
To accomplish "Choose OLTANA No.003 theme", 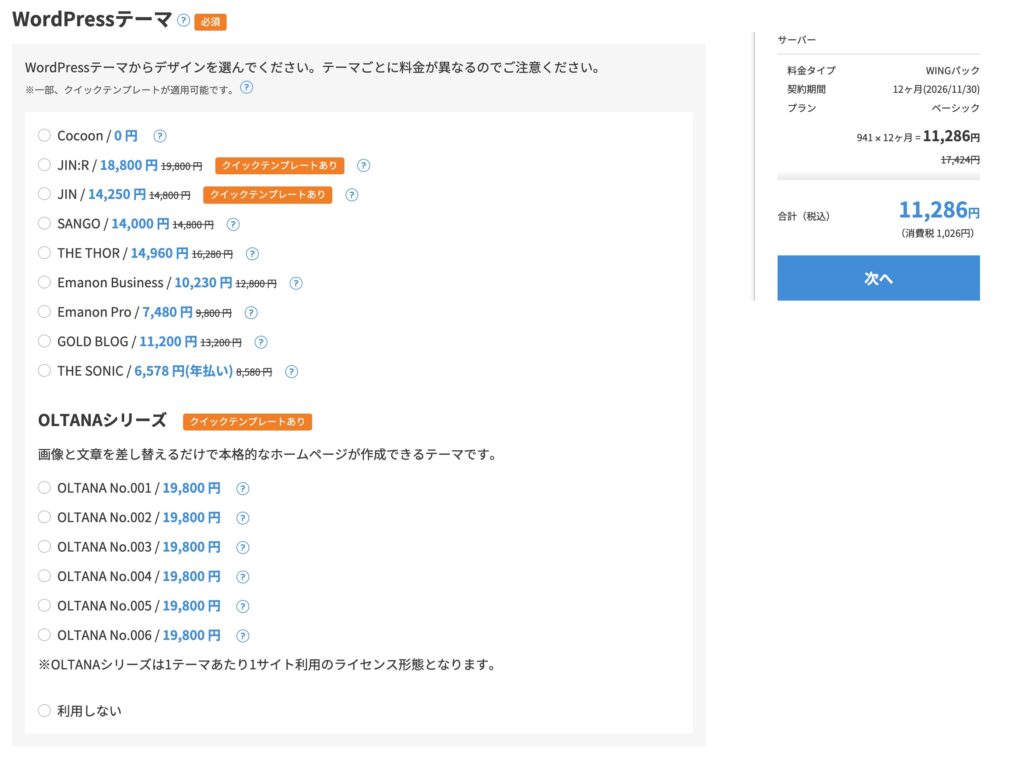I will [x=44, y=547].
